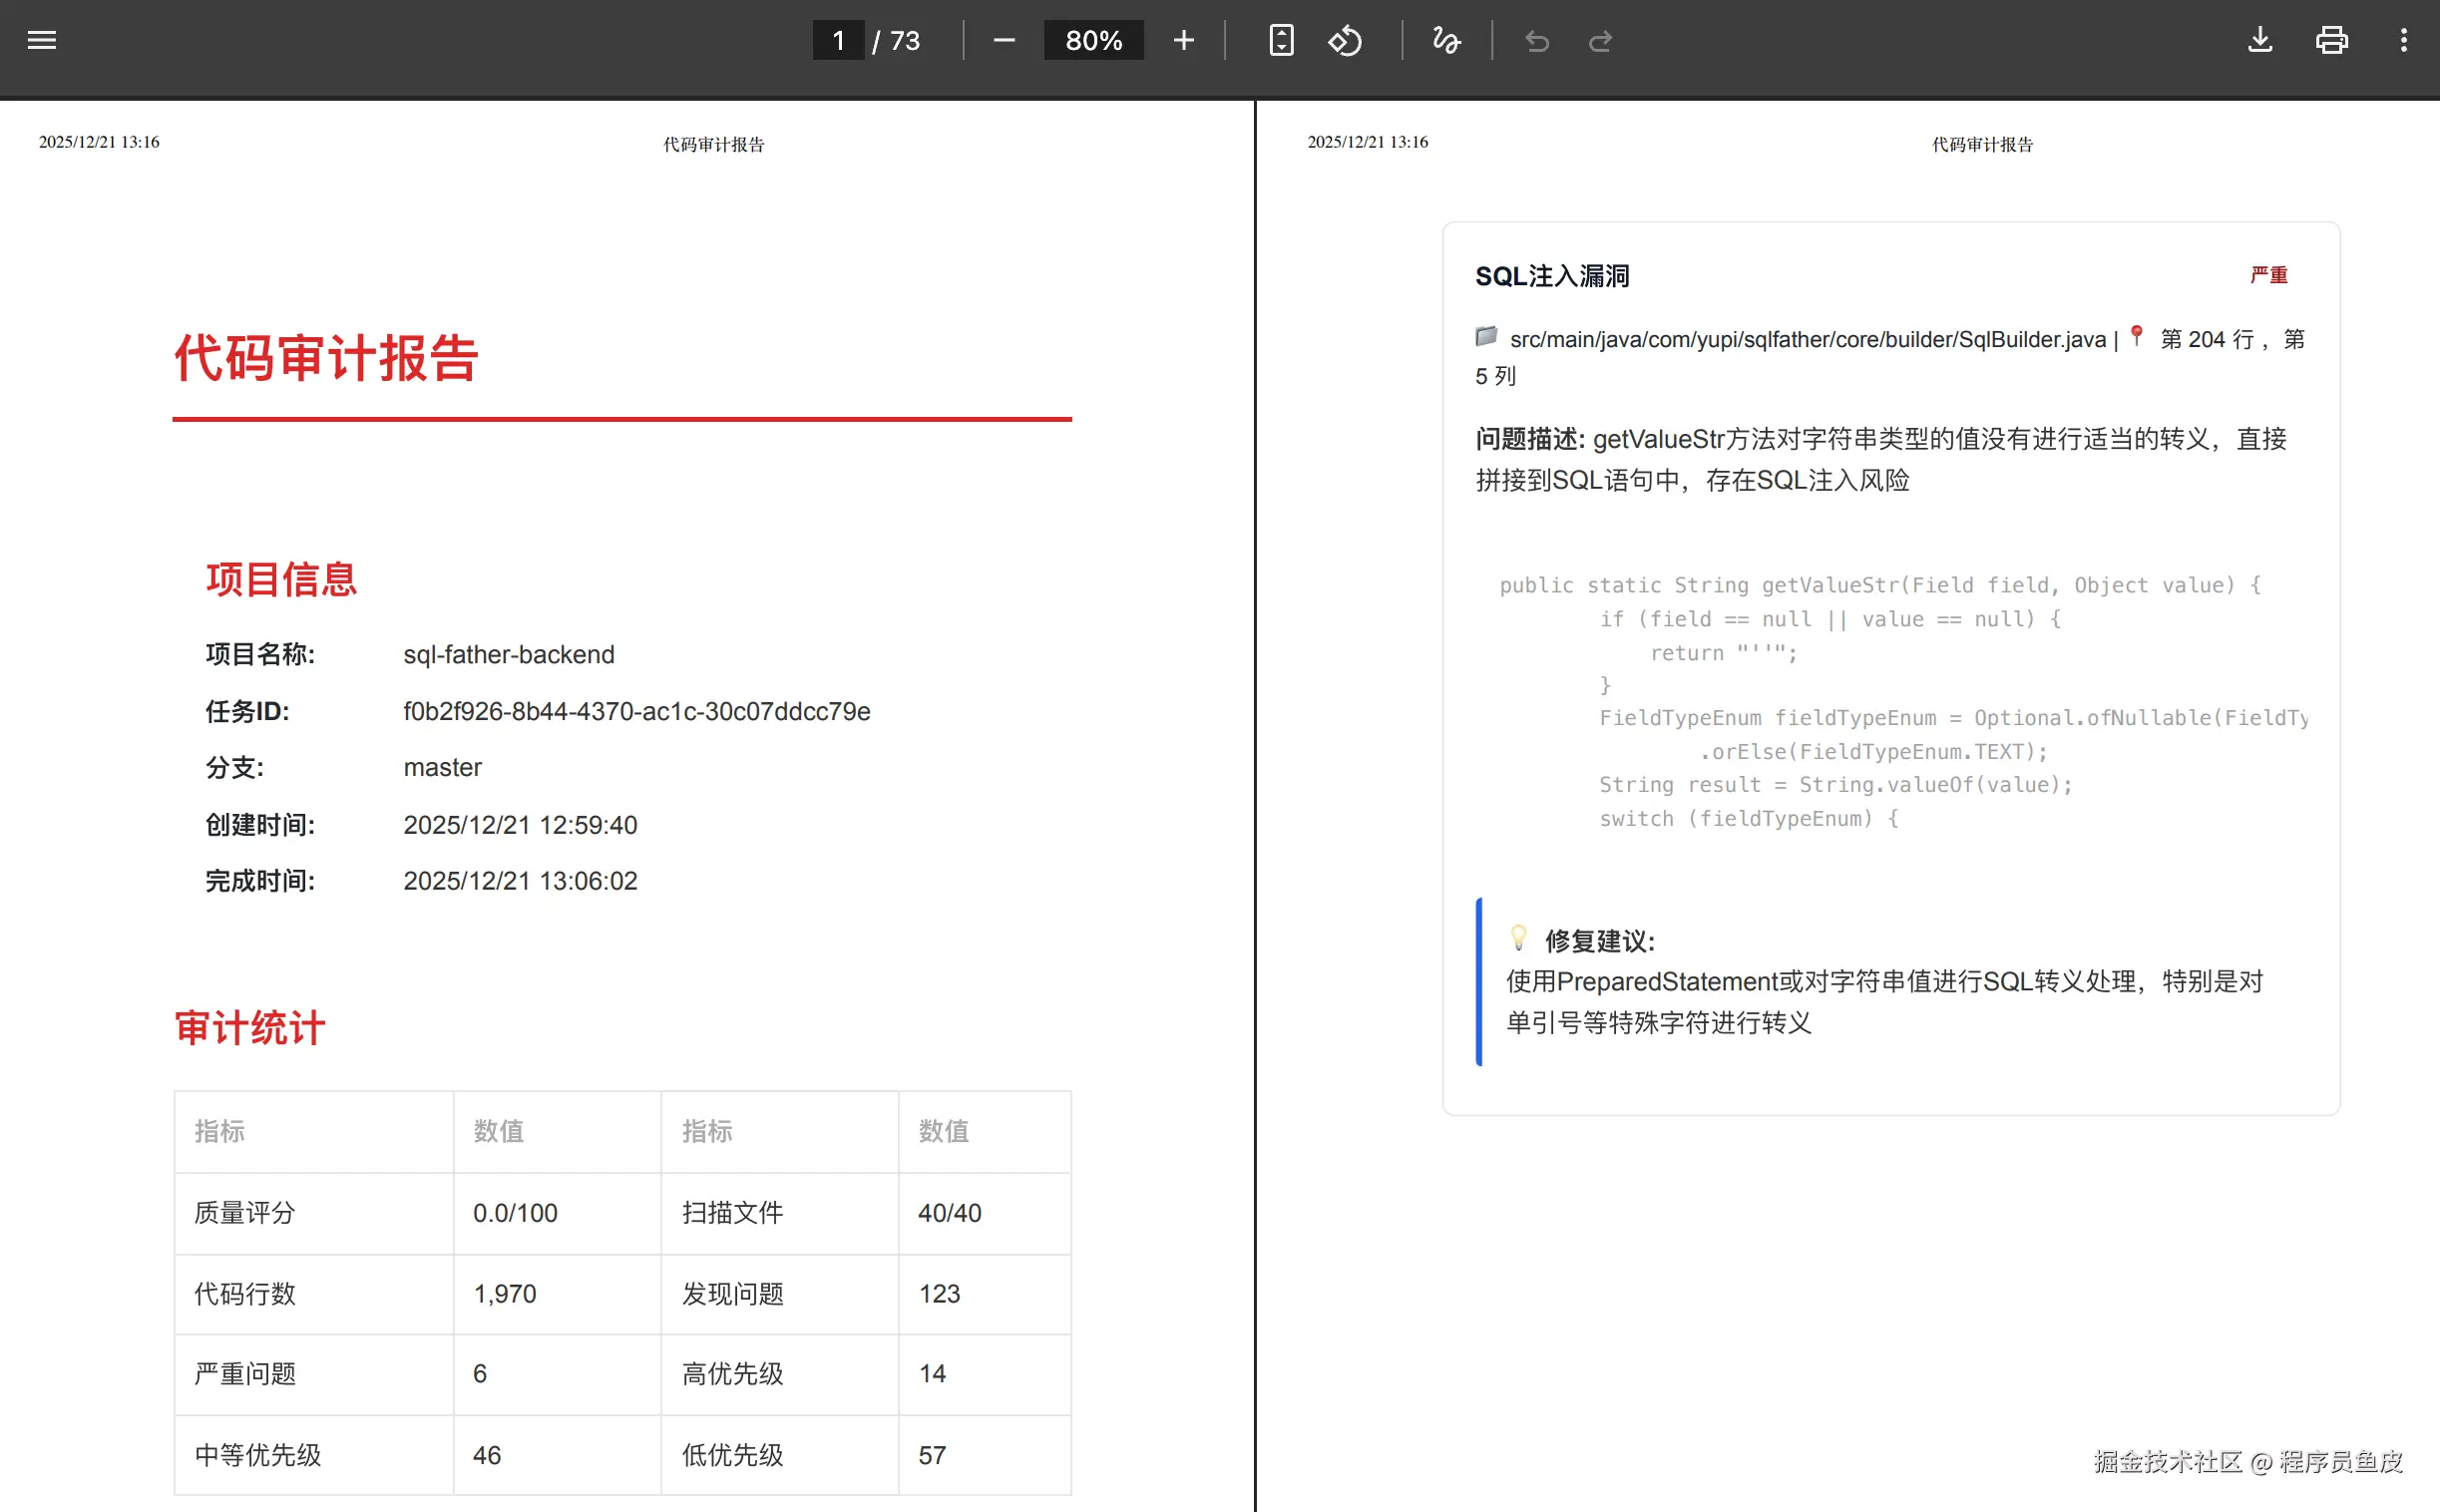Click the SqlBuilder.java file path
2440x1512 pixels.
pyautogui.click(x=1807, y=340)
